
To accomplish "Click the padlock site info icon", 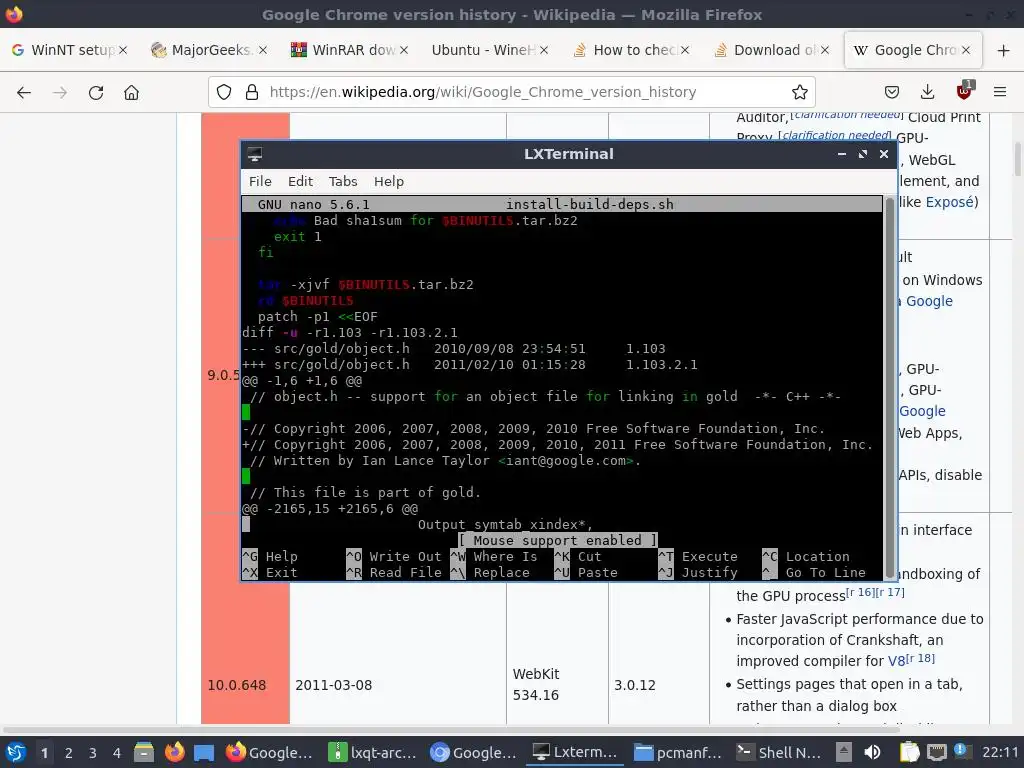I will 251,92.
